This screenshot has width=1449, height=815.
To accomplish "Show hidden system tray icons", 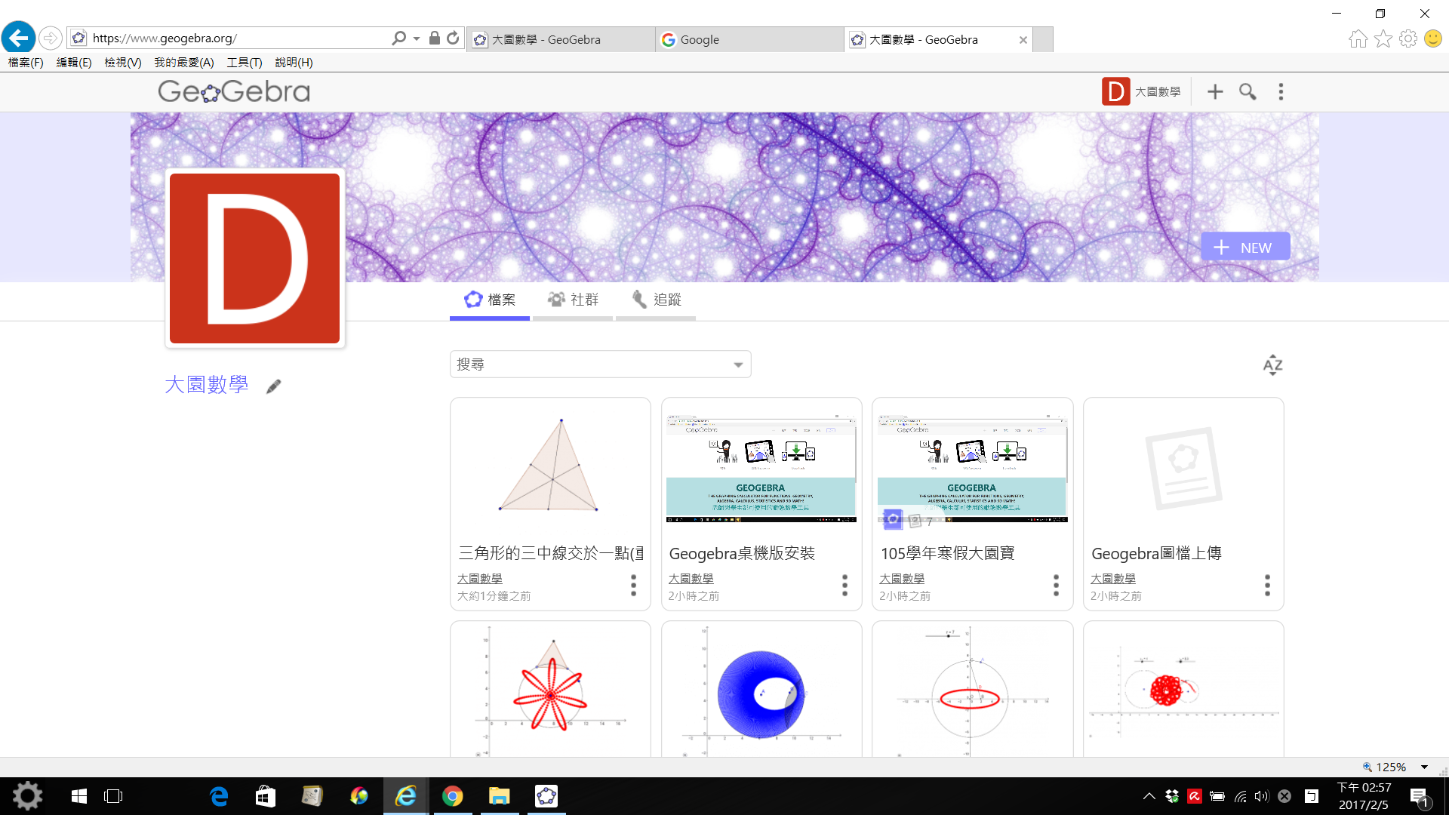I will pyautogui.click(x=1149, y=797).
